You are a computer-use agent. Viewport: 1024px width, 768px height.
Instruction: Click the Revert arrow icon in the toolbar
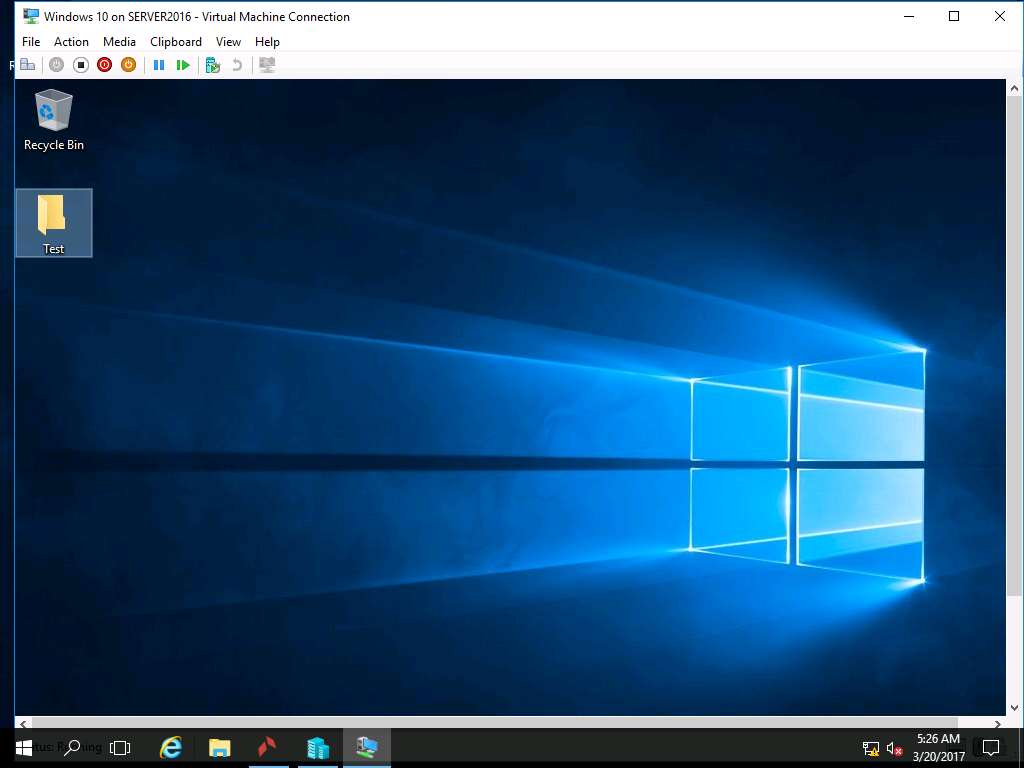(237, 65)
